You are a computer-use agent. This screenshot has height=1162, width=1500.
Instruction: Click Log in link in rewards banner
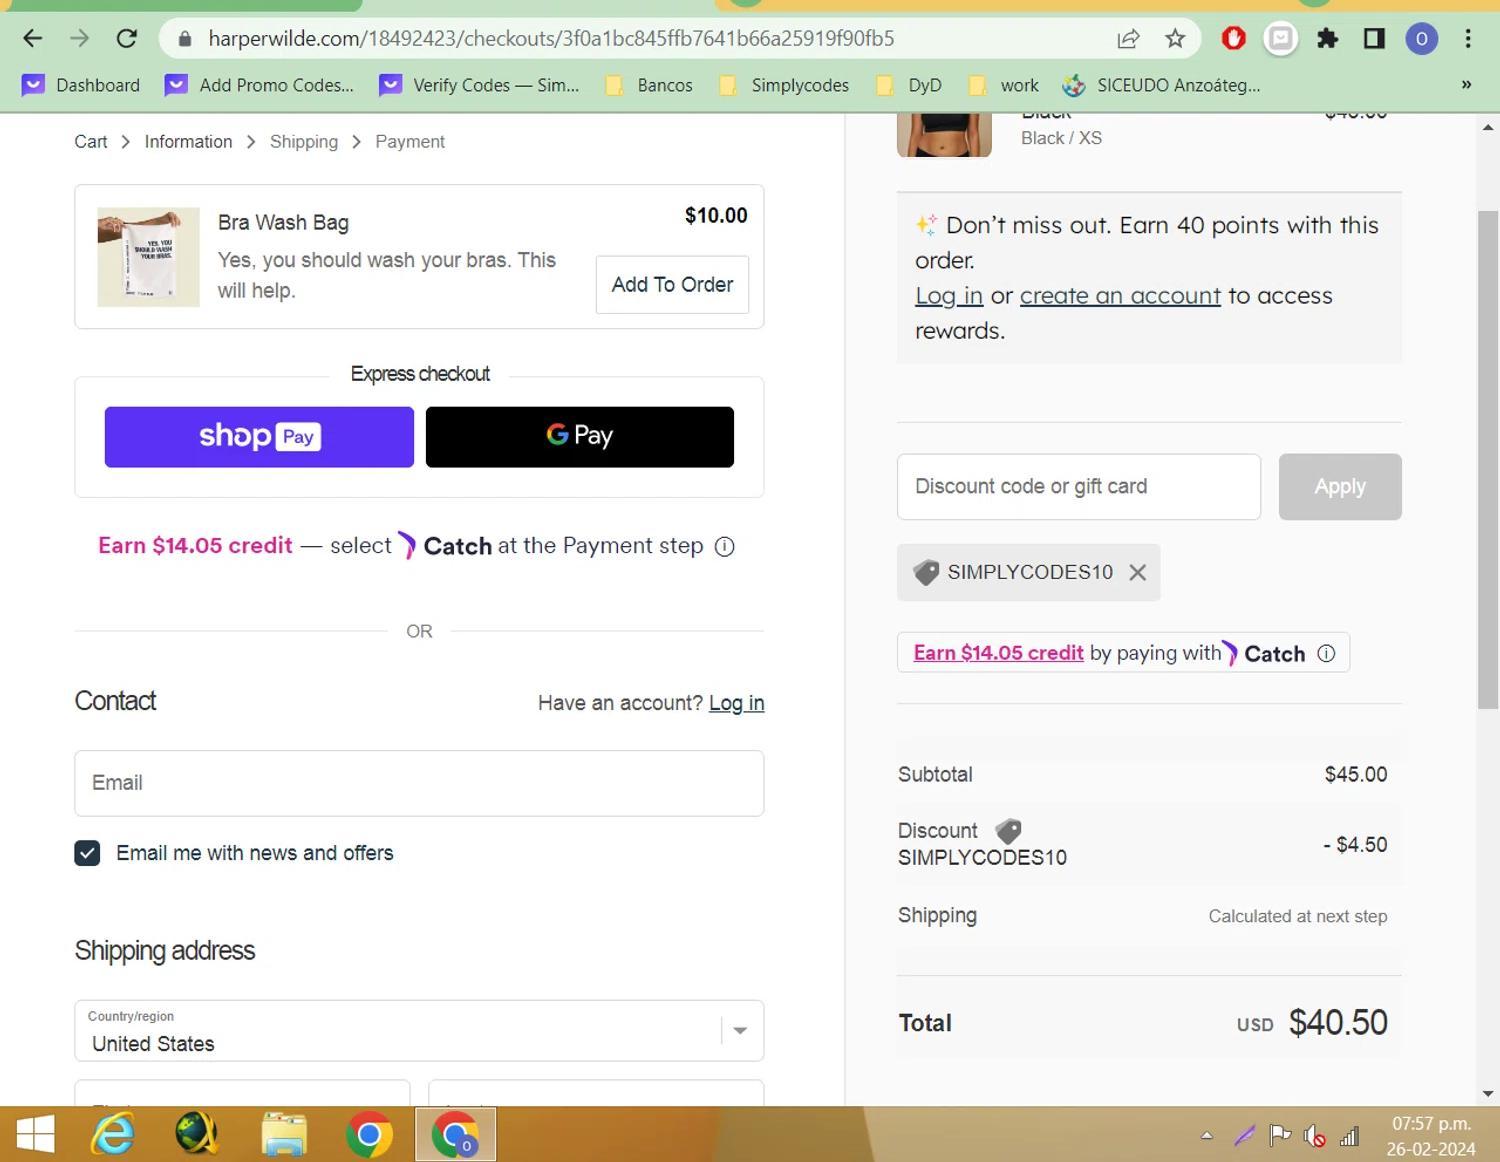coord(949,296)
